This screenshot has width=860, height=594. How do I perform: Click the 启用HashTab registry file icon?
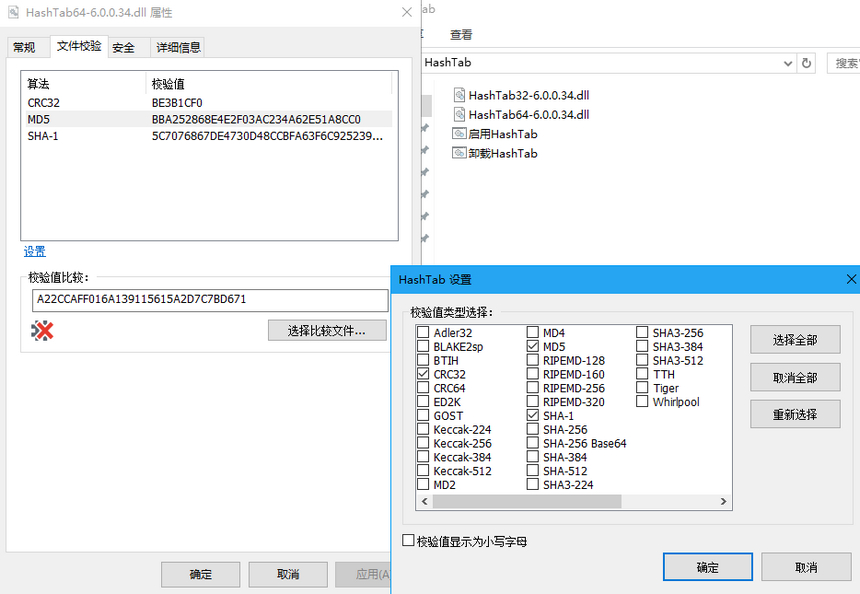click(459, 133)
